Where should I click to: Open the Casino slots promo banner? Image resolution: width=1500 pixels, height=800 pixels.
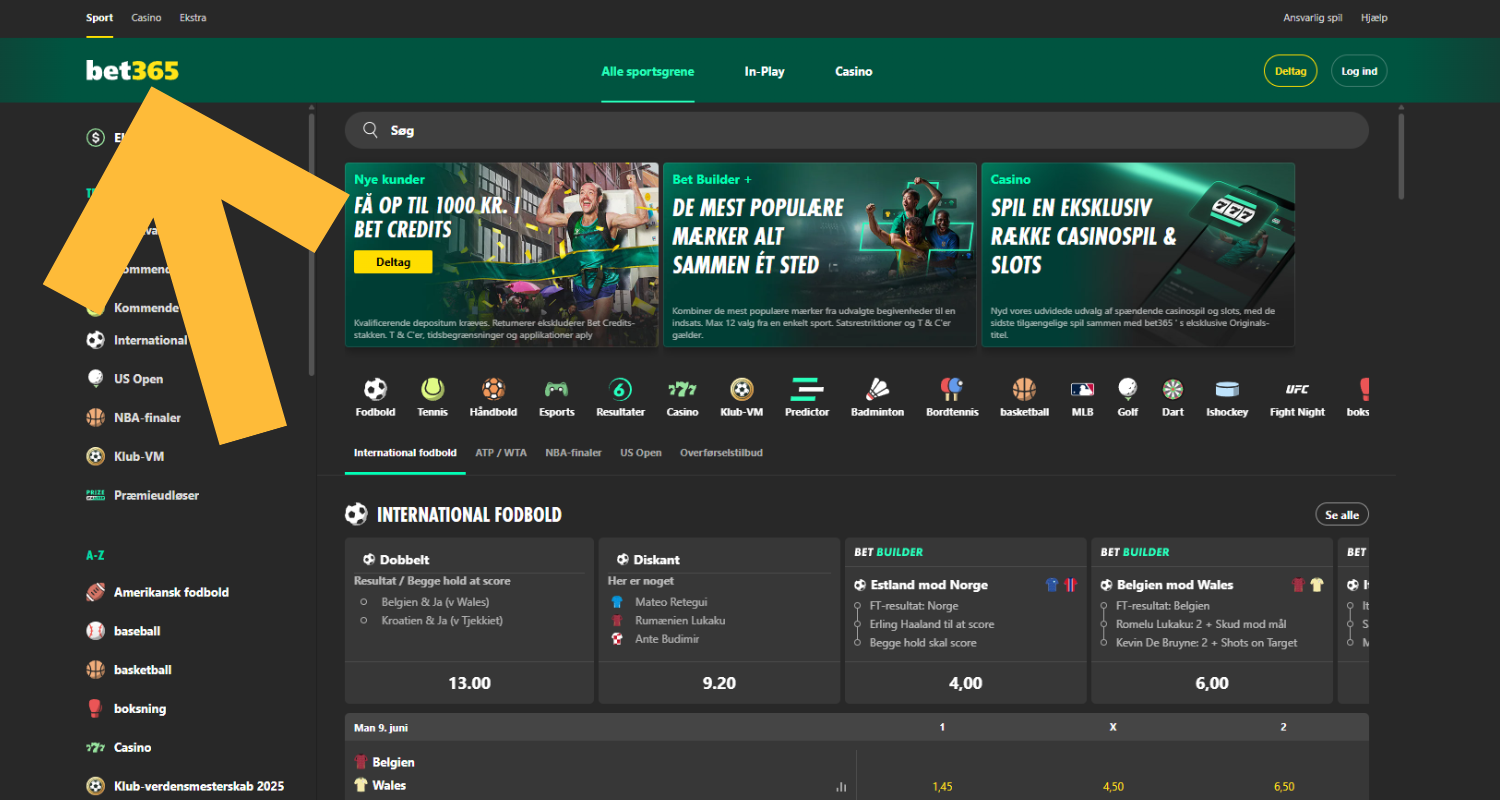pyautogui.click(x=1138, y=255)
